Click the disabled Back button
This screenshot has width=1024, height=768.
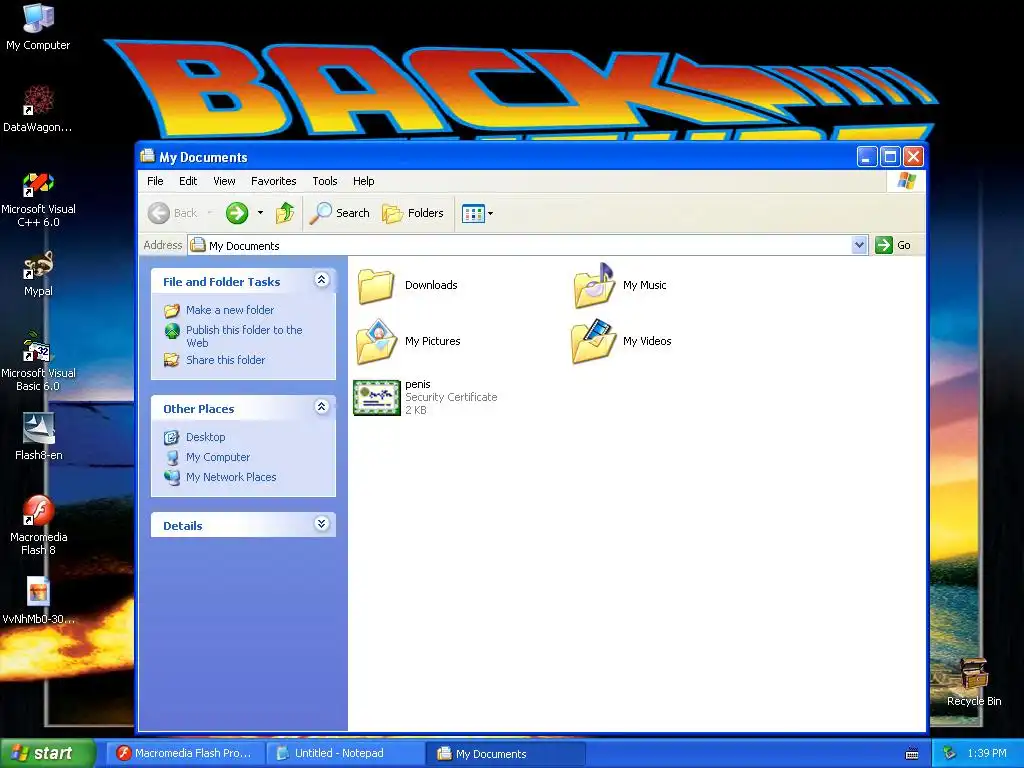(x=172, y=213)
